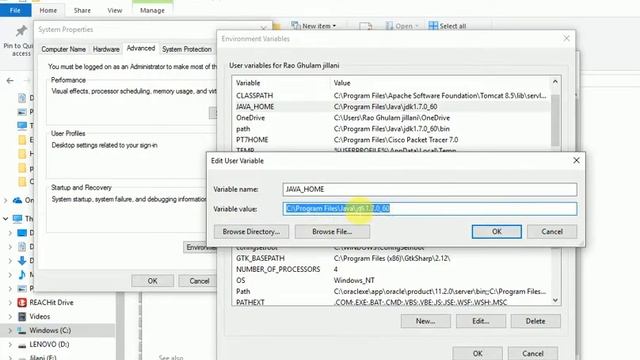Viewport: 640px width, 360px height.
Task: Select the Computer Name tab in System Properties
Action: point(64,49)
